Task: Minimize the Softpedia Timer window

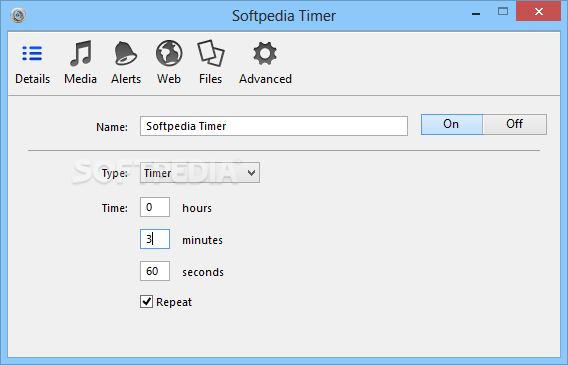Action: 476,14
